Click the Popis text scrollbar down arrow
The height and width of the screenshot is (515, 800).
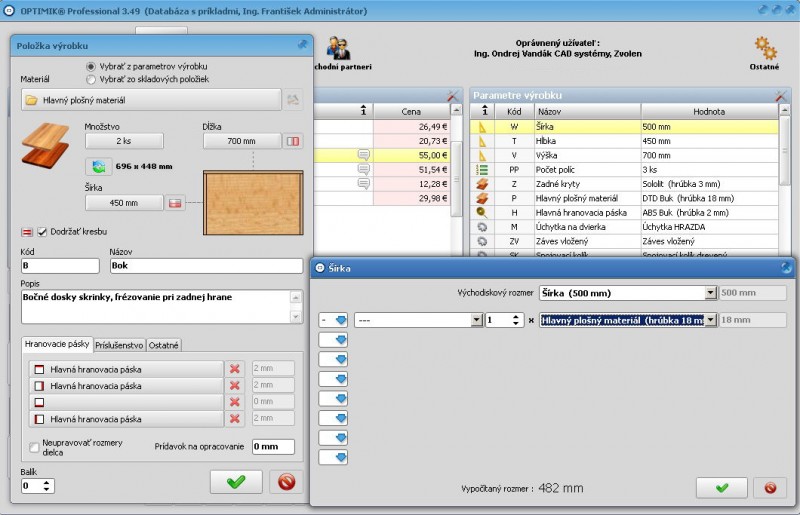pyautogui.click(x=295, y=317)
